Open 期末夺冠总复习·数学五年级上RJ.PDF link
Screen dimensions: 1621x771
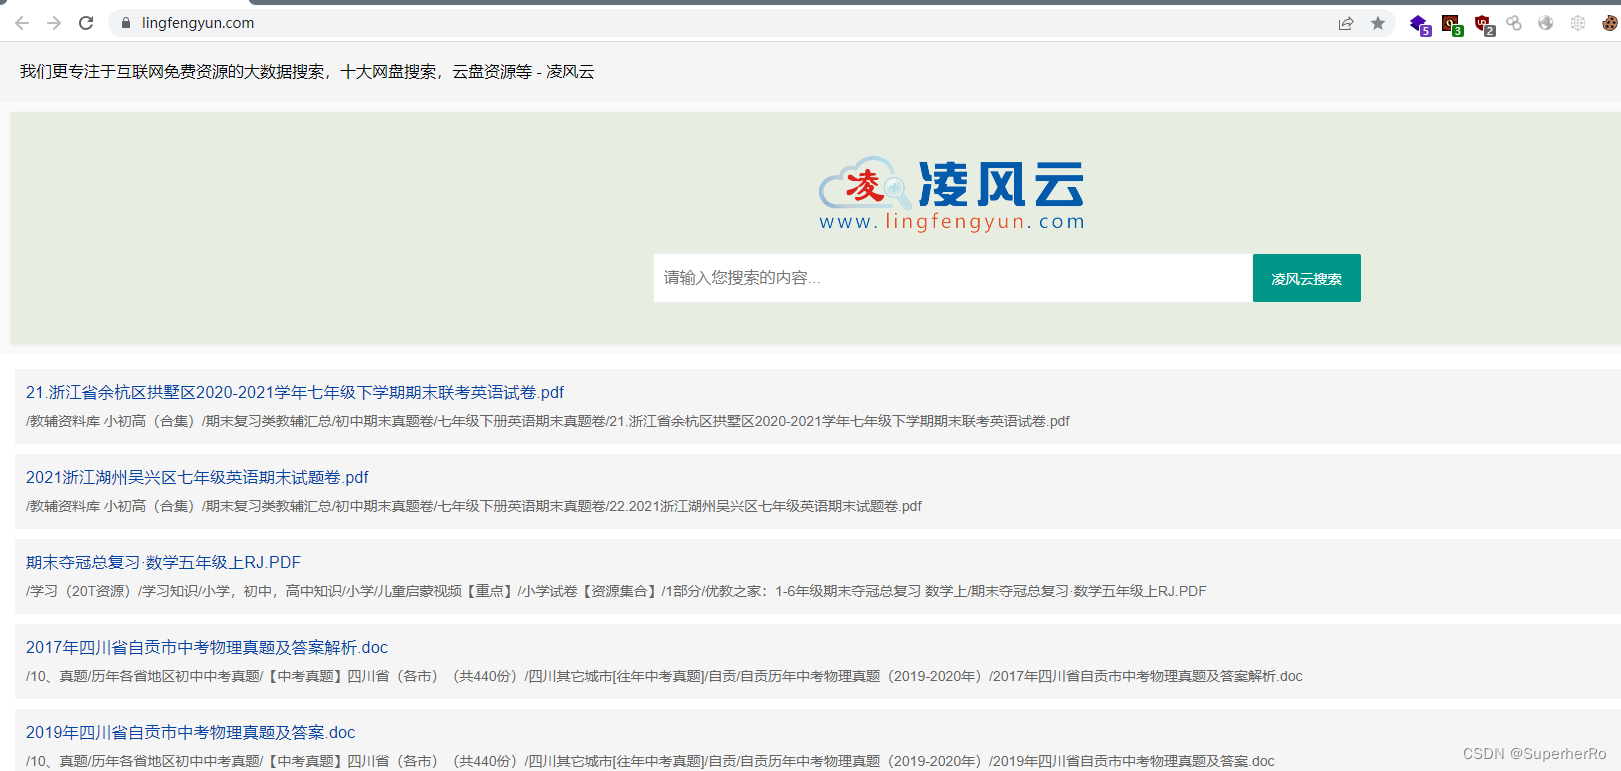tap(163, 562)
